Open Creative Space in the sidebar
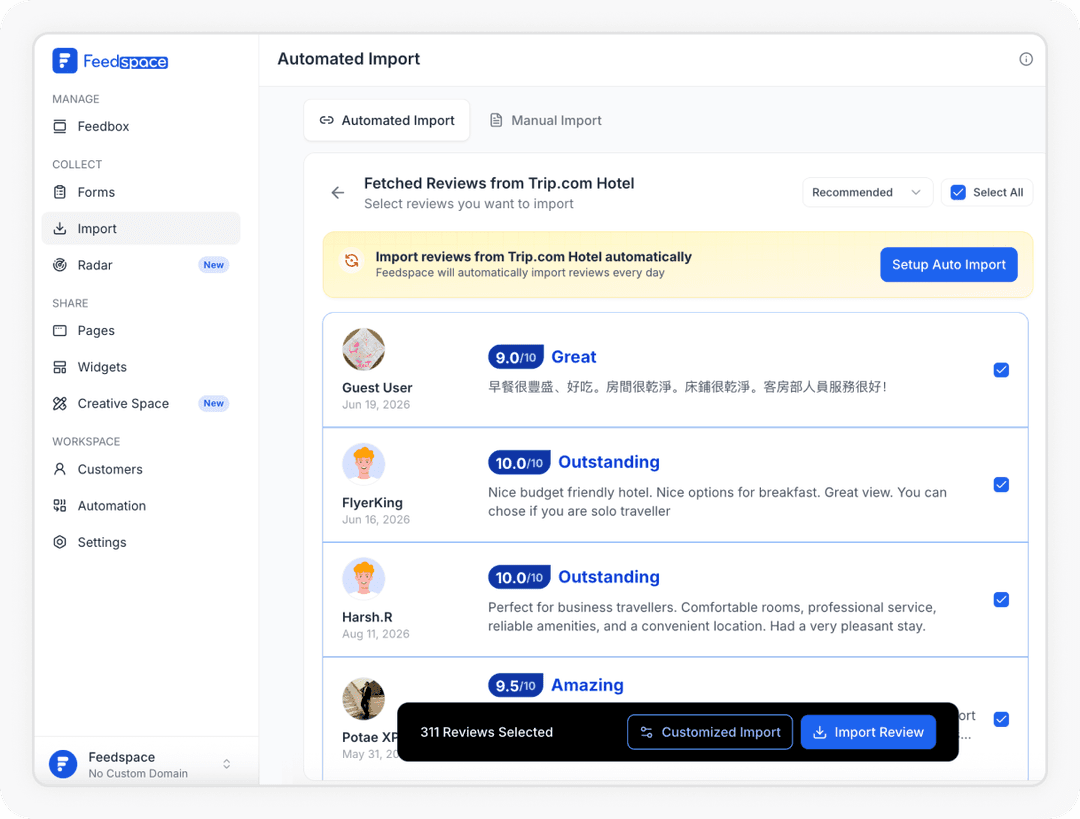The height and width of the screenshot is (819, 1080). [141, 404]
